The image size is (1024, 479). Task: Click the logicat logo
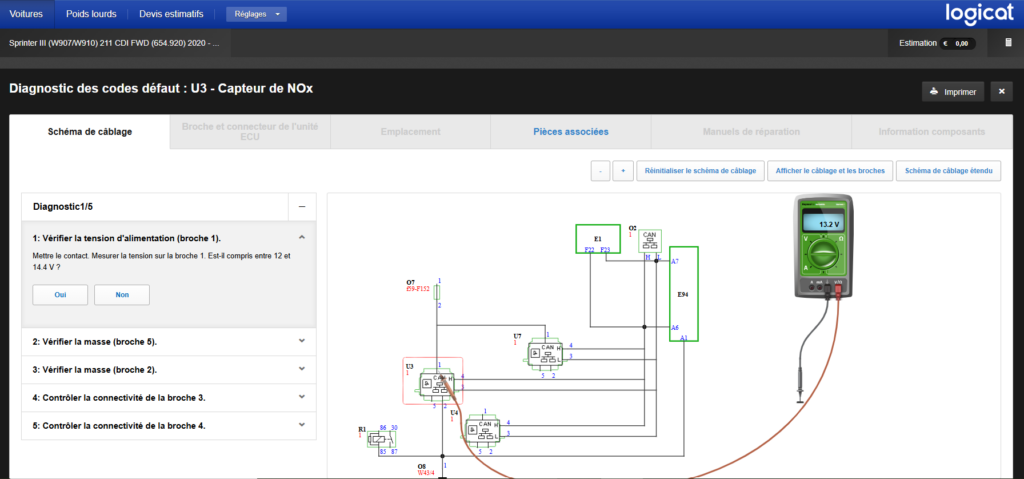pyautogui.click(x=979, y=14)
